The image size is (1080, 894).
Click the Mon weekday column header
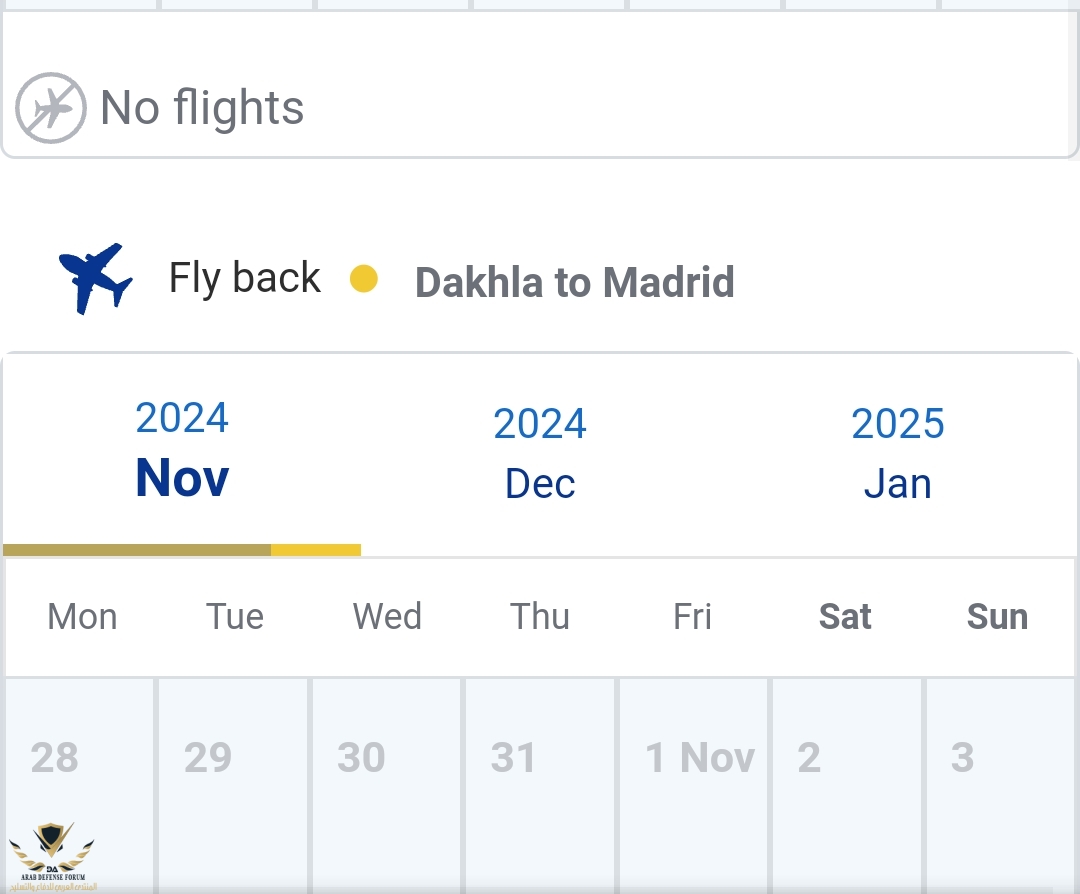pos(82,617)
